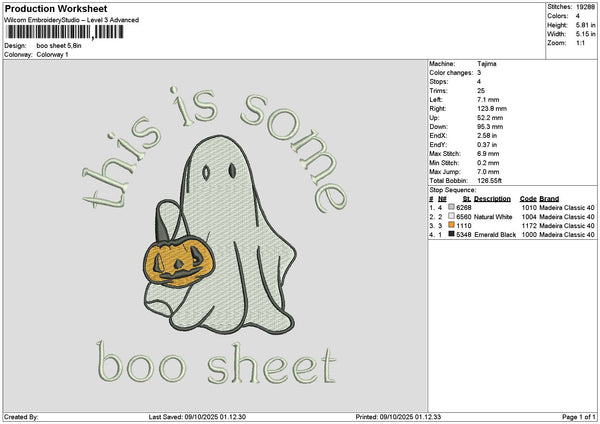Click the Down value 95.3 mm
Image resolution: width=600 pixels, height=424 pixels.
coord(490,127)
